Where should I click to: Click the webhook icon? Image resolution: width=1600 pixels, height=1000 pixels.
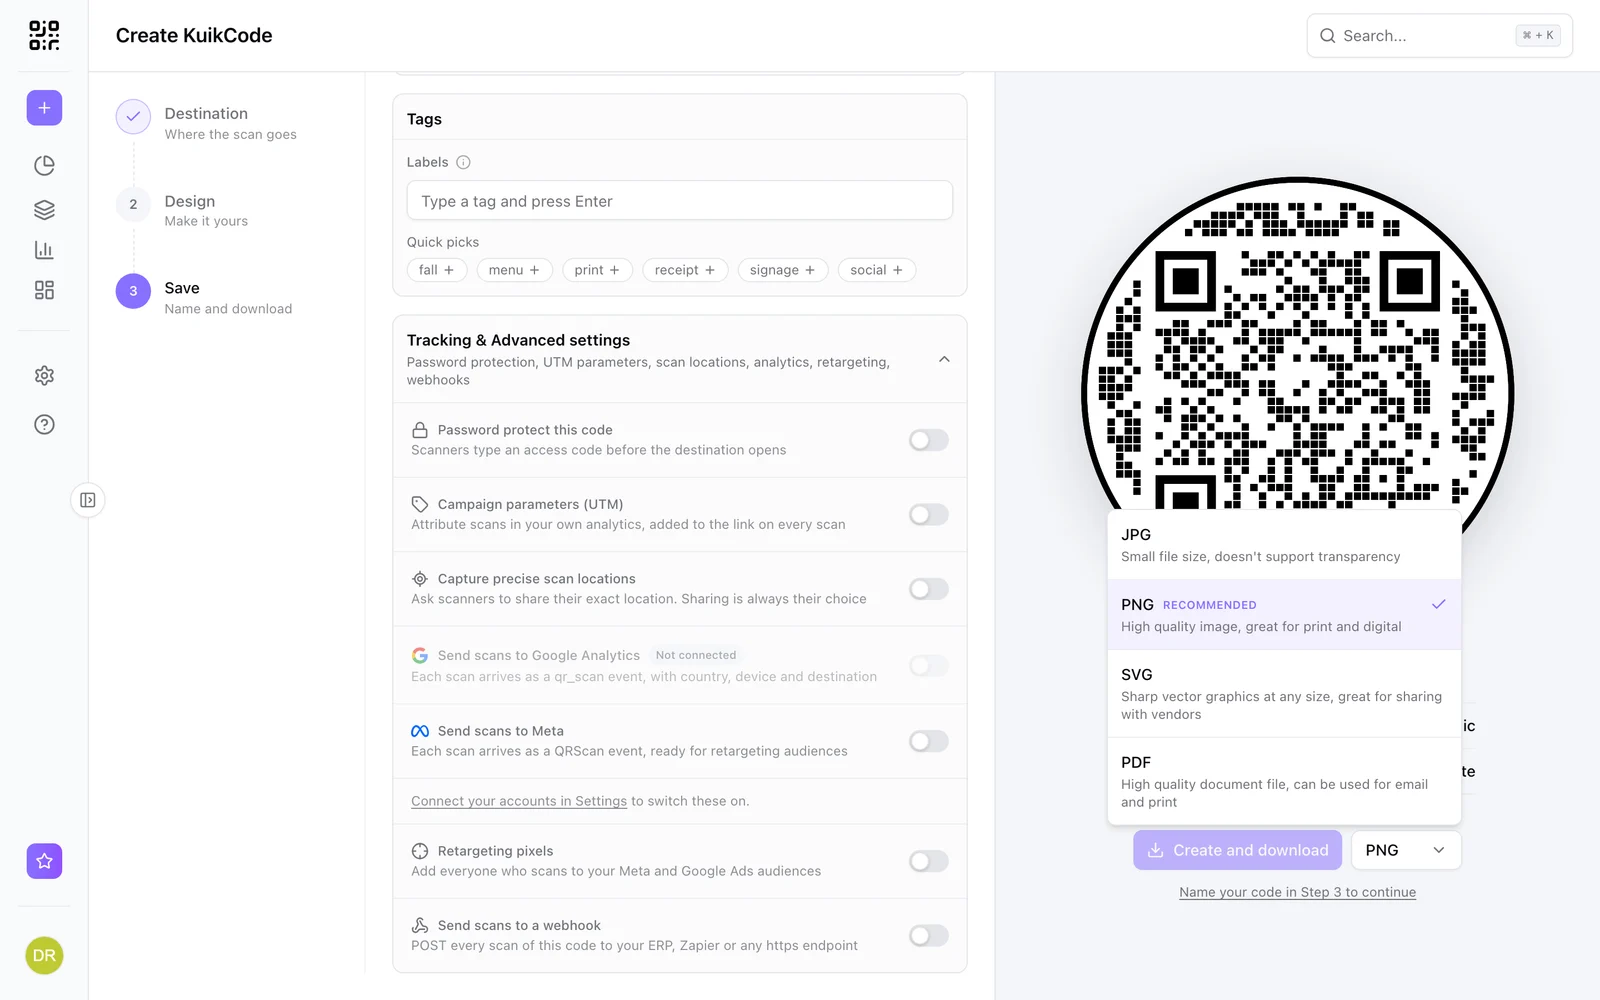(420, 926)
